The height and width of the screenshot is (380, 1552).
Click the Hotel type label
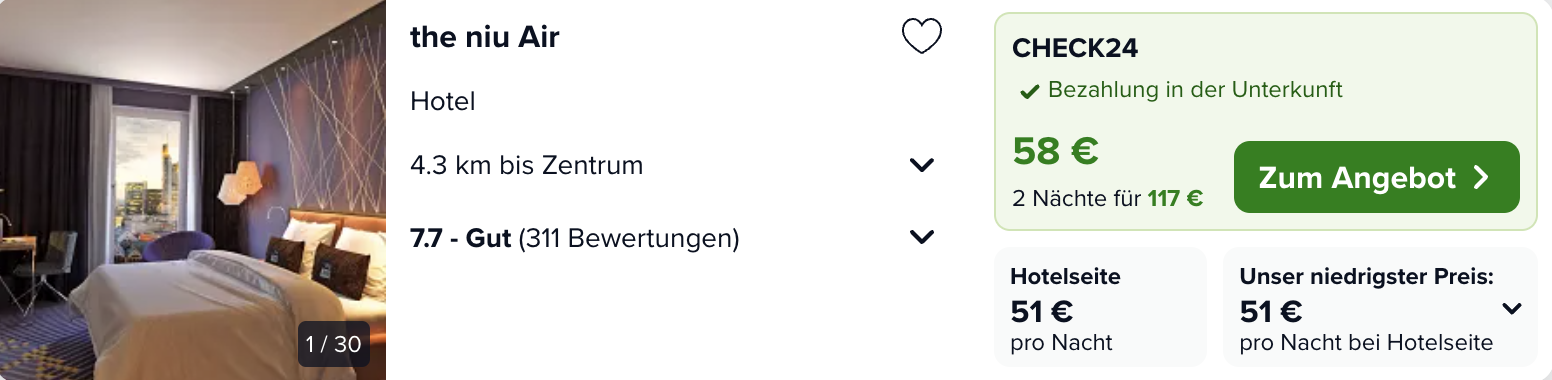(x=442, y=101)
